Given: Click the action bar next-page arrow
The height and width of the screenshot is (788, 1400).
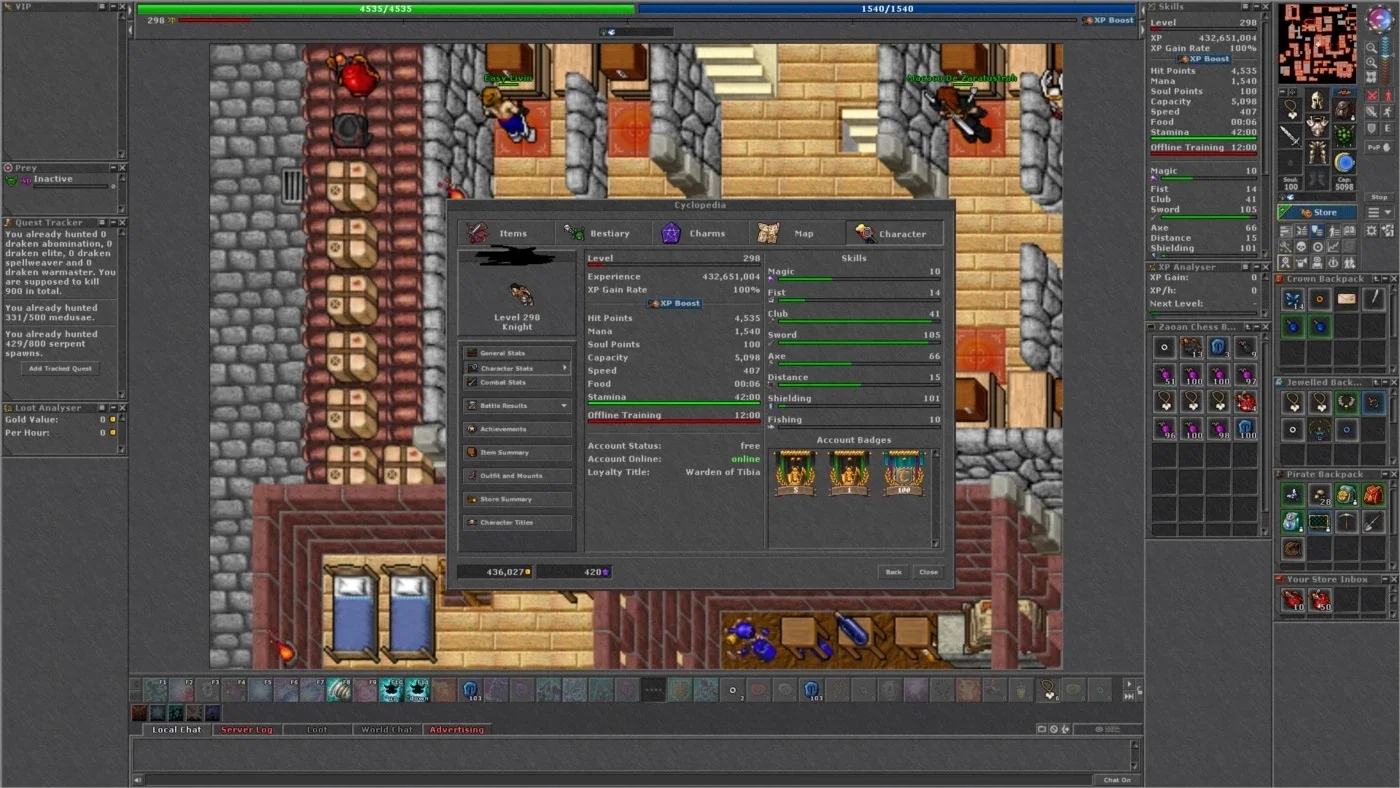Looking at the screenshot, I should tap(1129, 684).
